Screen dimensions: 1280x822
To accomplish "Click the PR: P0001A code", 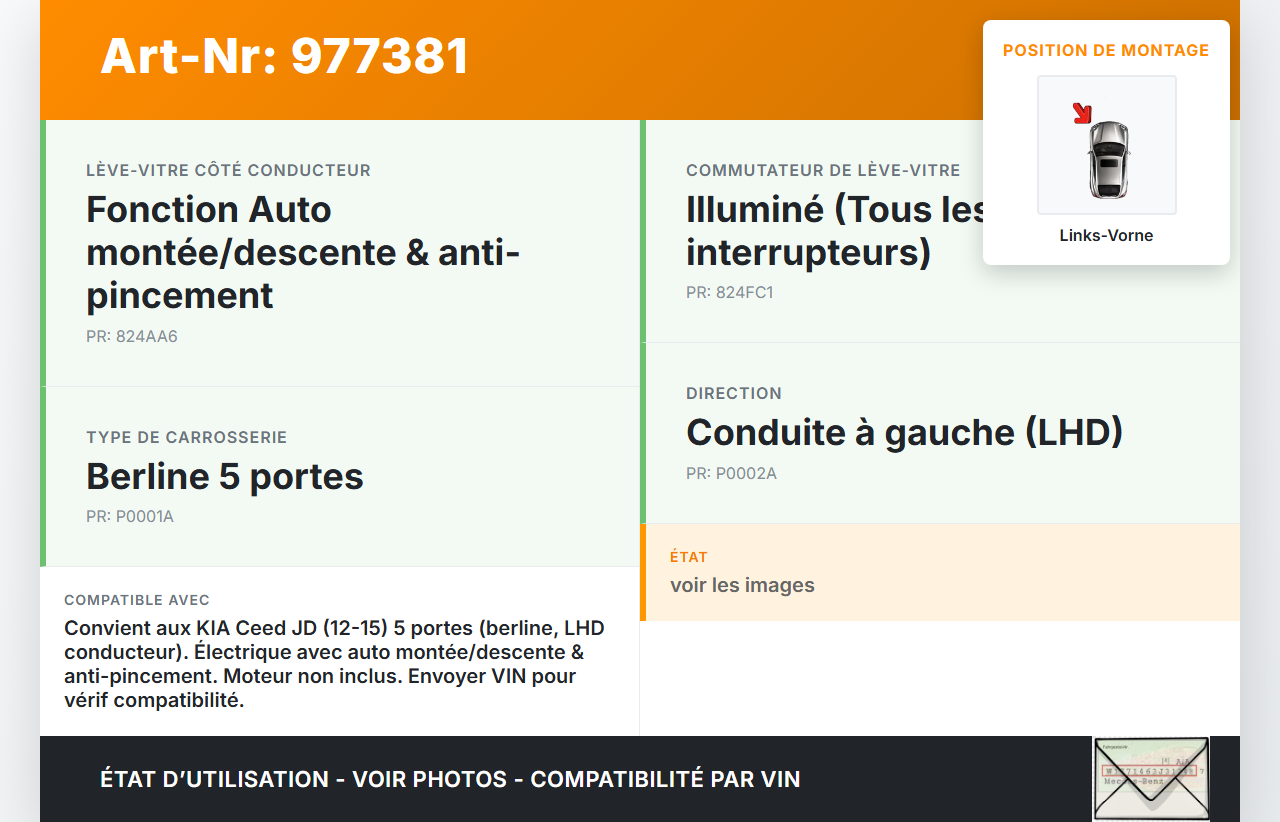I will click(130, 517).
